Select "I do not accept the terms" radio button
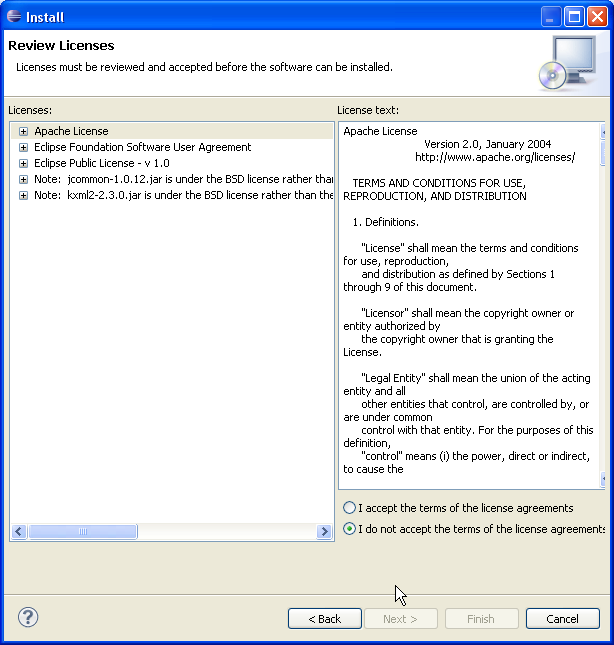Viewport: 614px width, 645px height. pyautogui.click(x=349, y=529)
